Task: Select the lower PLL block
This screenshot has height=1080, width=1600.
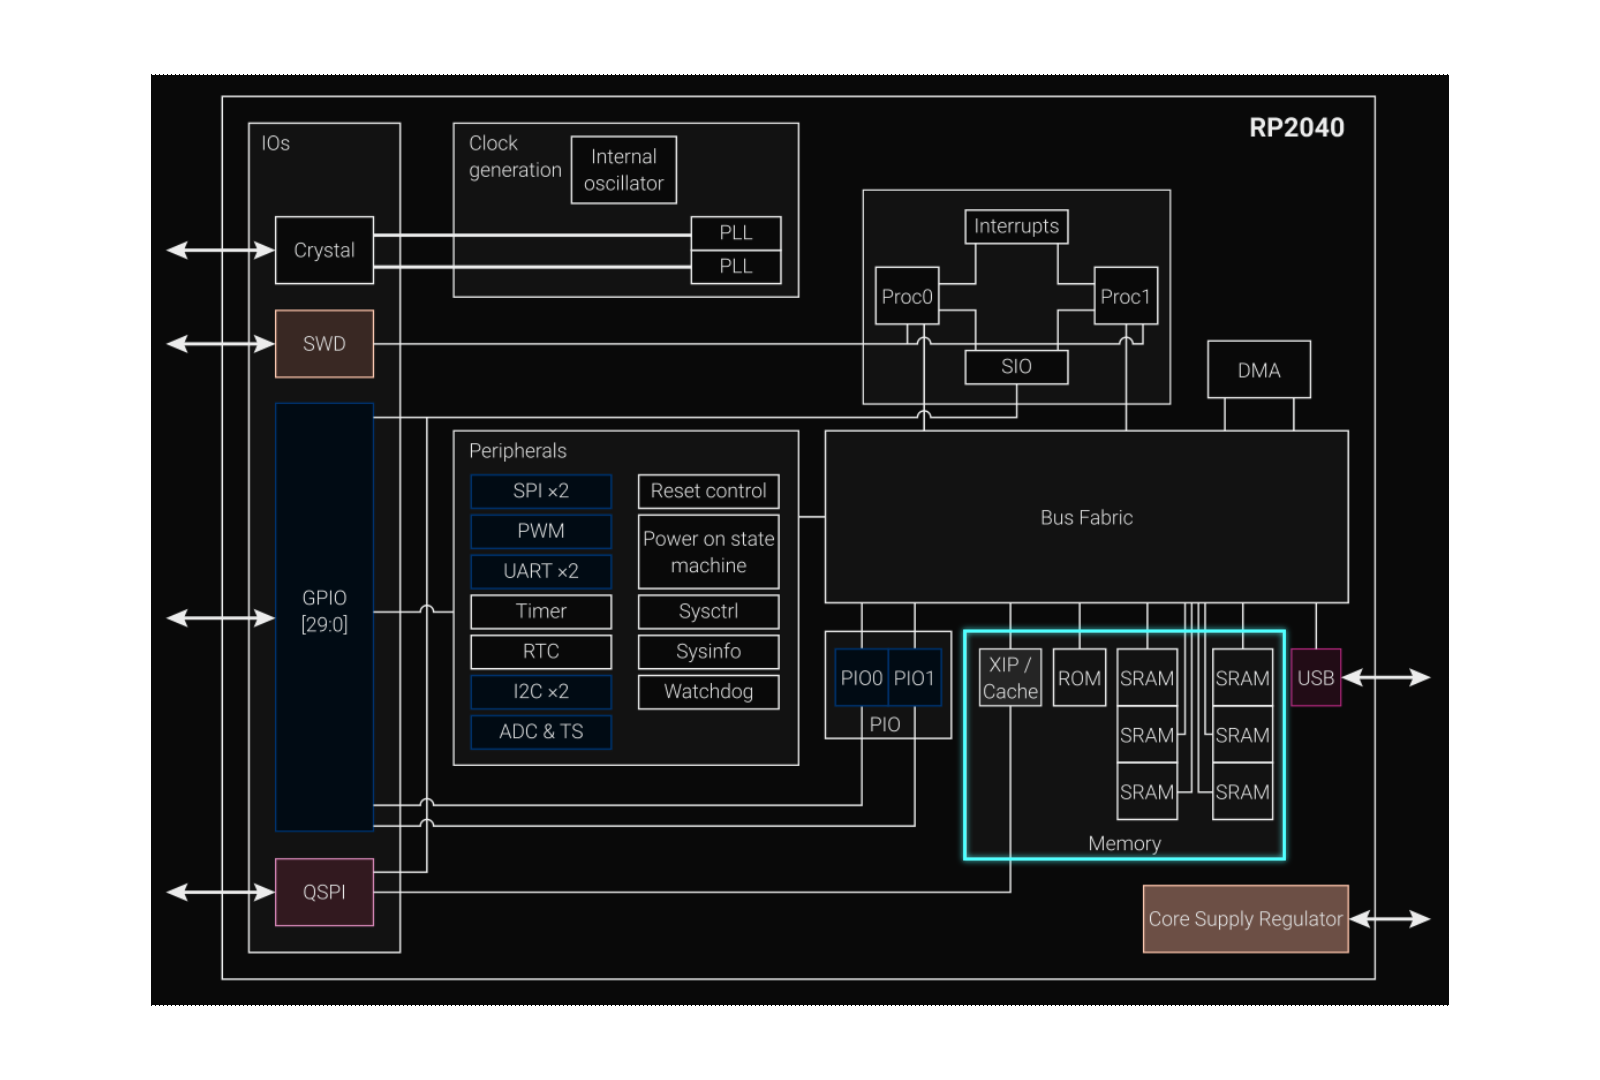Action: pyautogui.click(x=736, y=267)
